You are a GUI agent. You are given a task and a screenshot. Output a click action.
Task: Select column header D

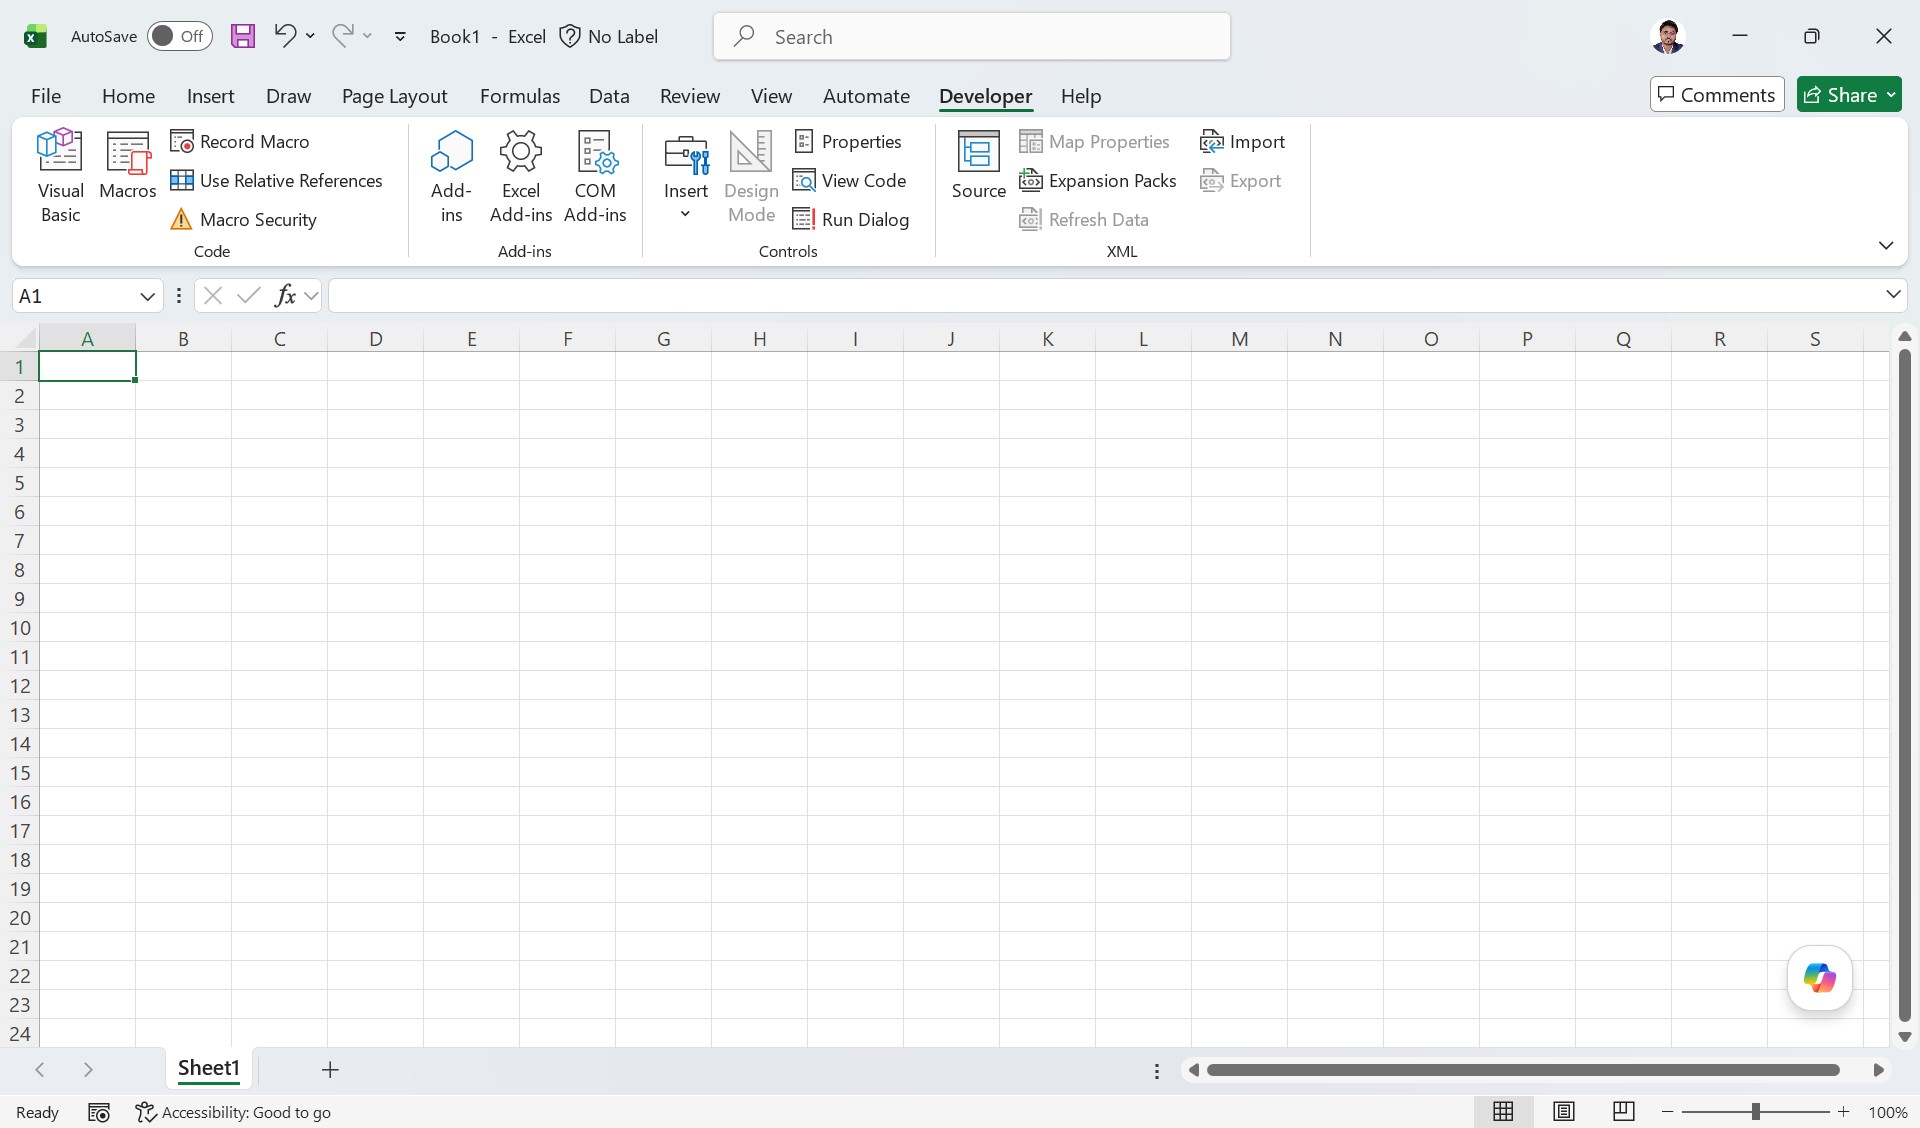375,338
